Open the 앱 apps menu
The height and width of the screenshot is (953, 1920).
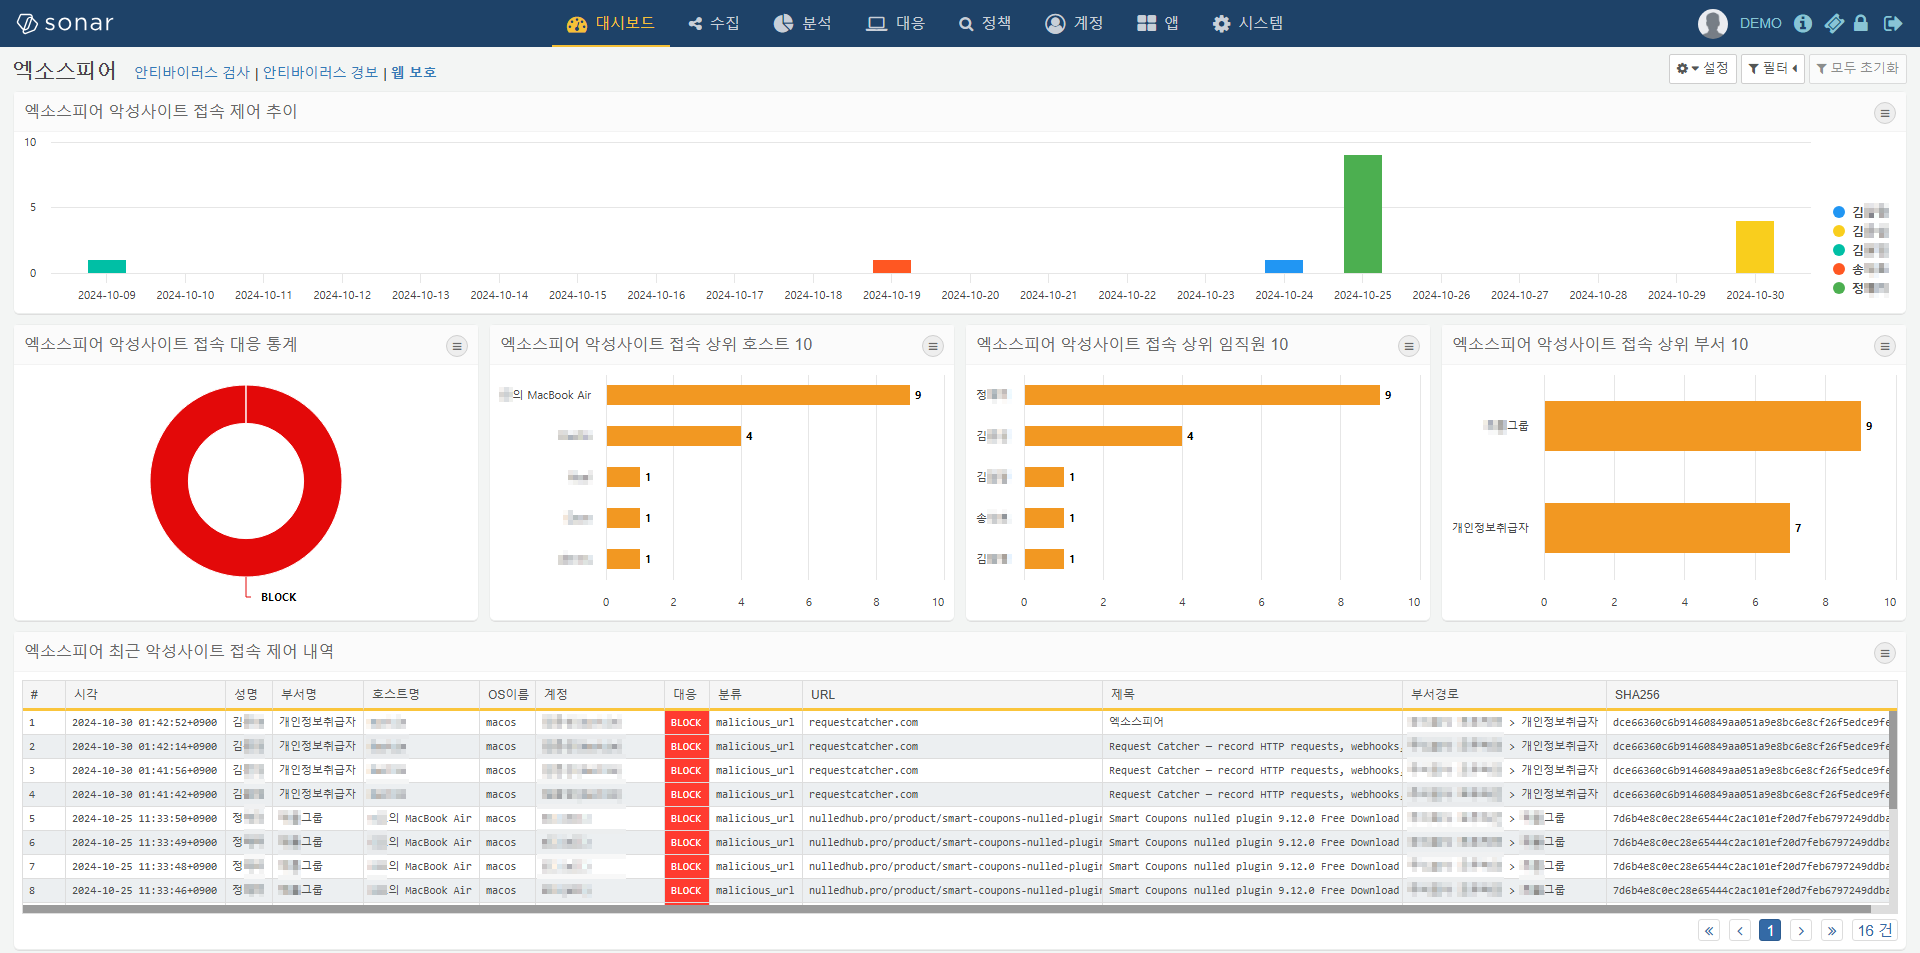(x=1158, y=23)
